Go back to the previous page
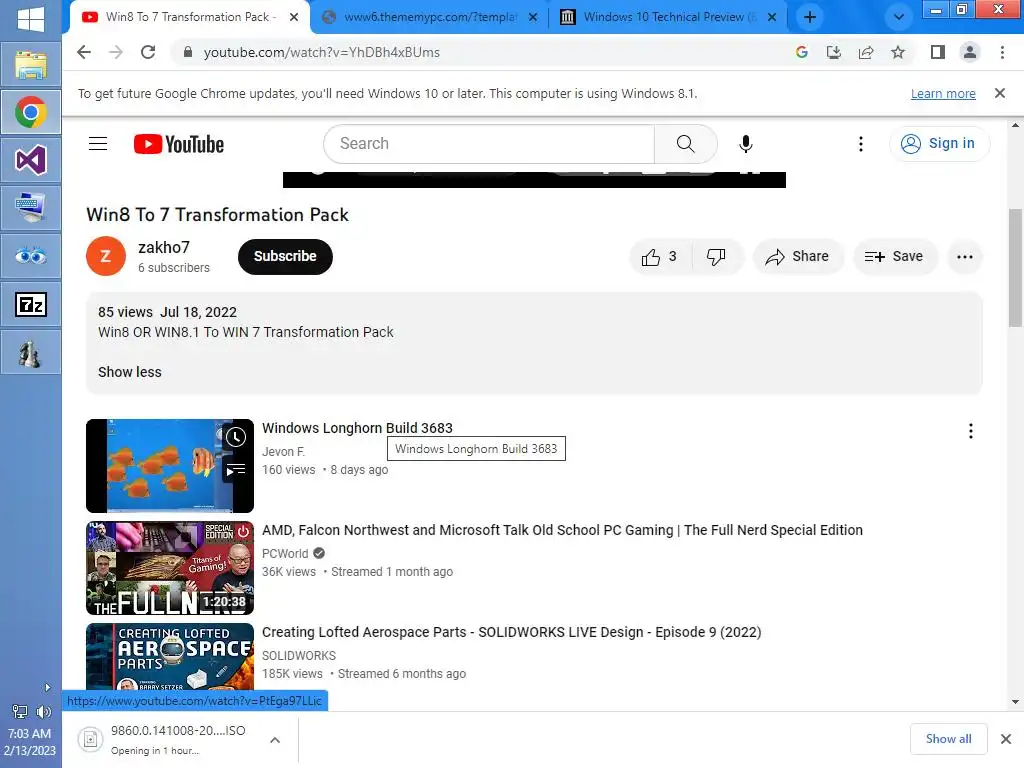This screenshot has height=768, width=1024. tap(84, 52)
